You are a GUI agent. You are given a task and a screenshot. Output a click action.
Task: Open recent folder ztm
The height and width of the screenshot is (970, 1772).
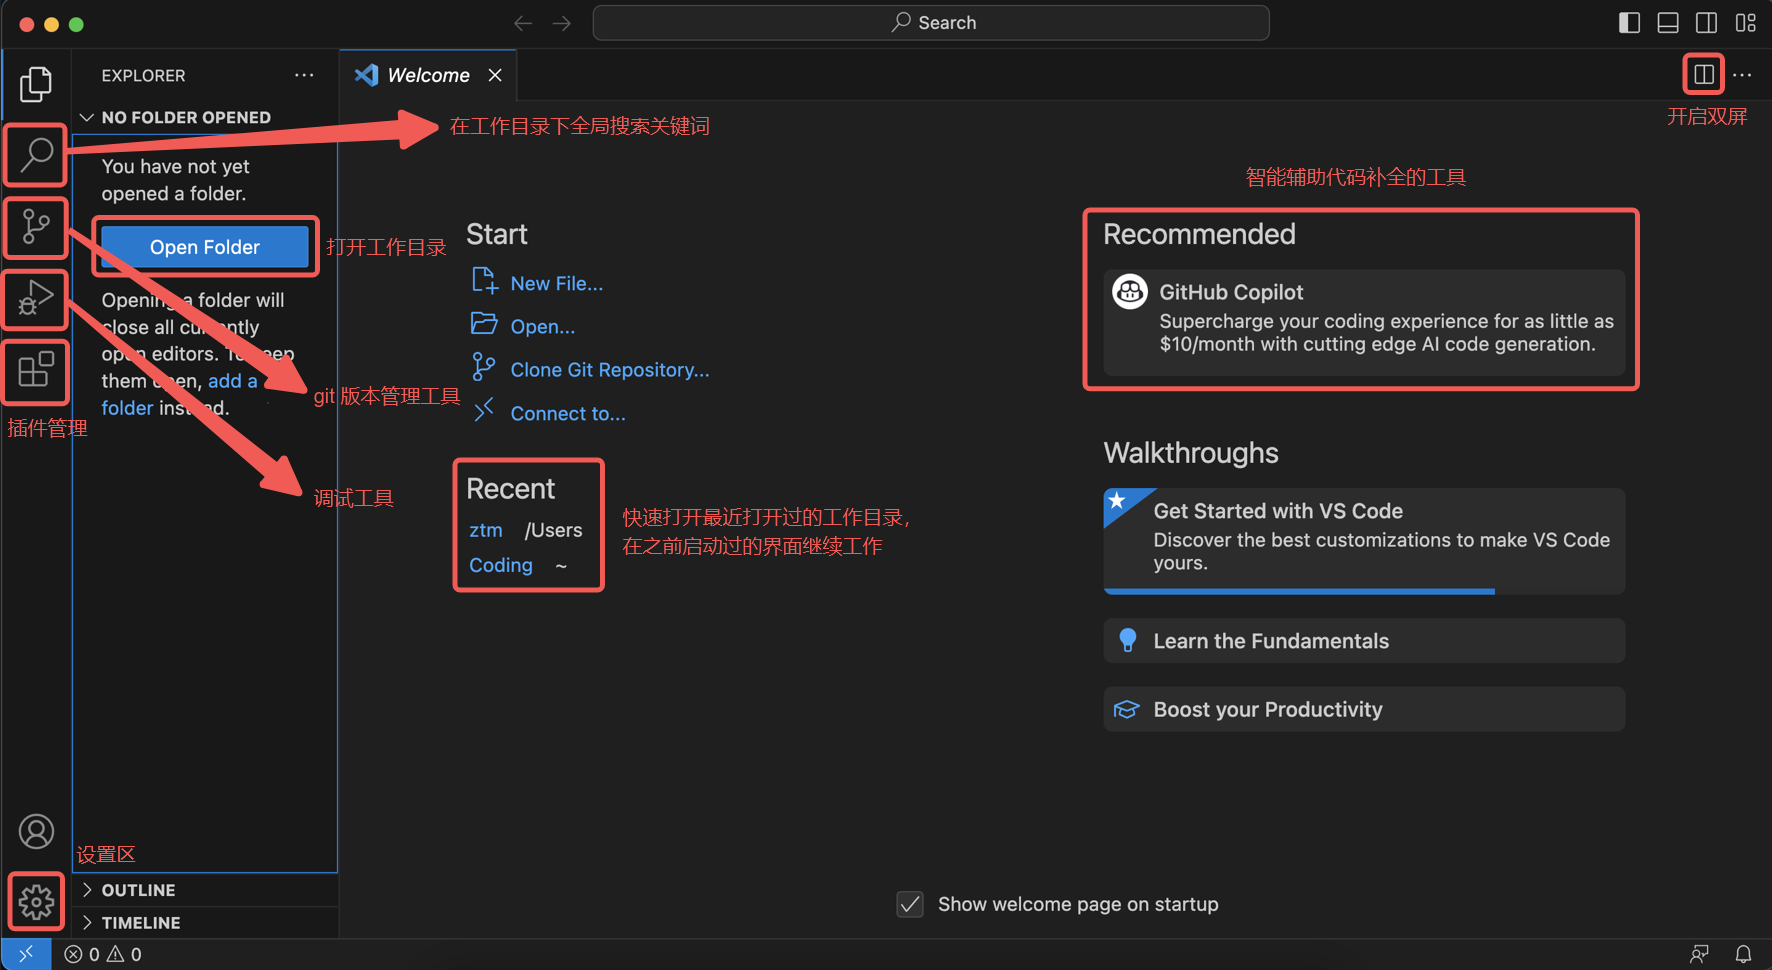pyautogui.click(x=486, y=530)
